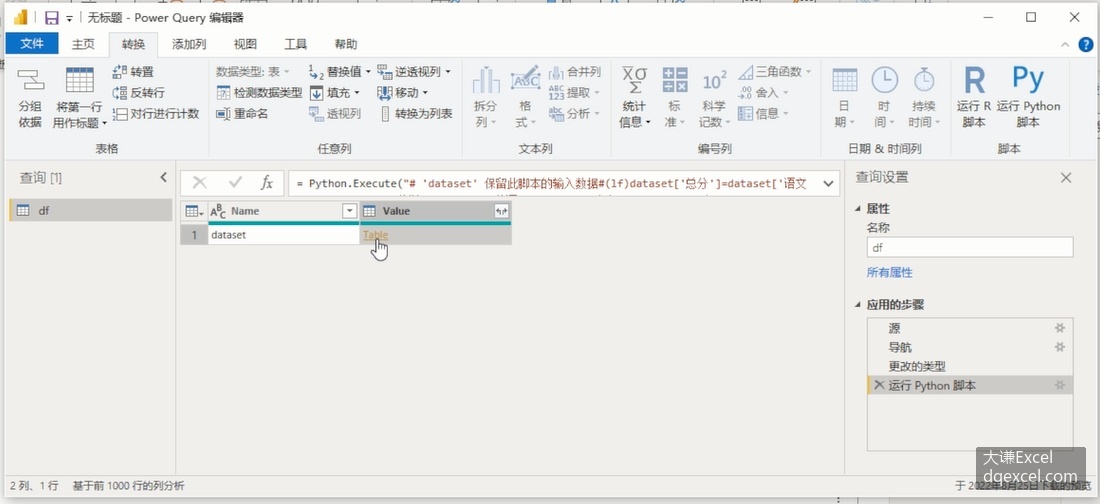The image size is (1100, 504).
Task: Confirm formula with checkmark button
Action: coord(235,183)
